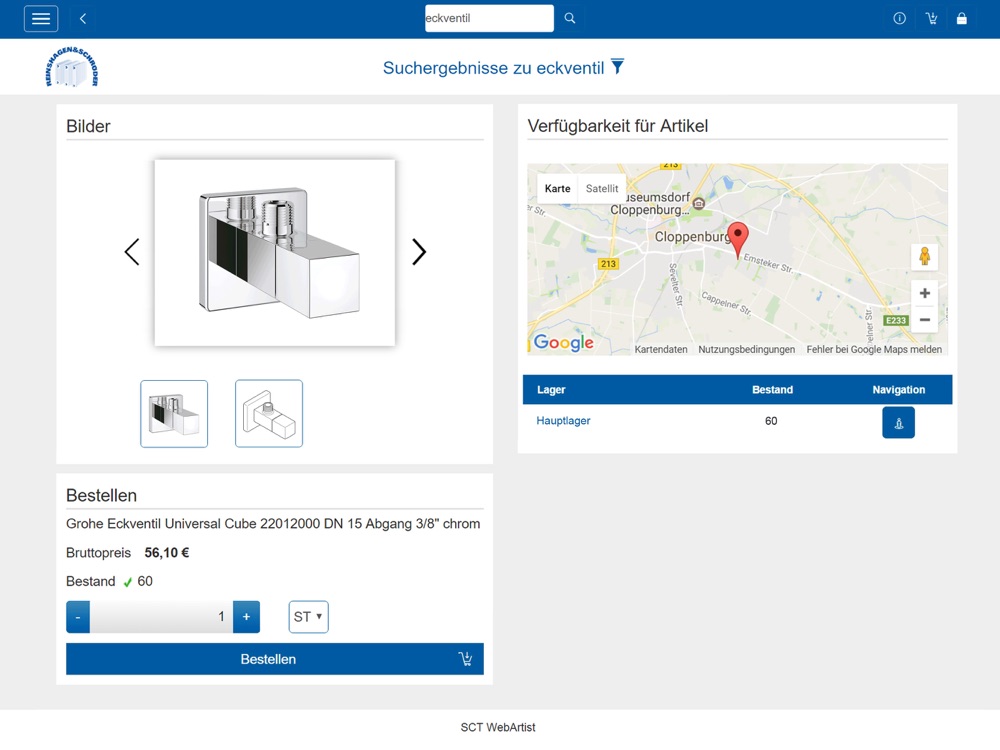Open the shopping cart in header
This screenshot has height=750, width=1000.
(931, 18)
